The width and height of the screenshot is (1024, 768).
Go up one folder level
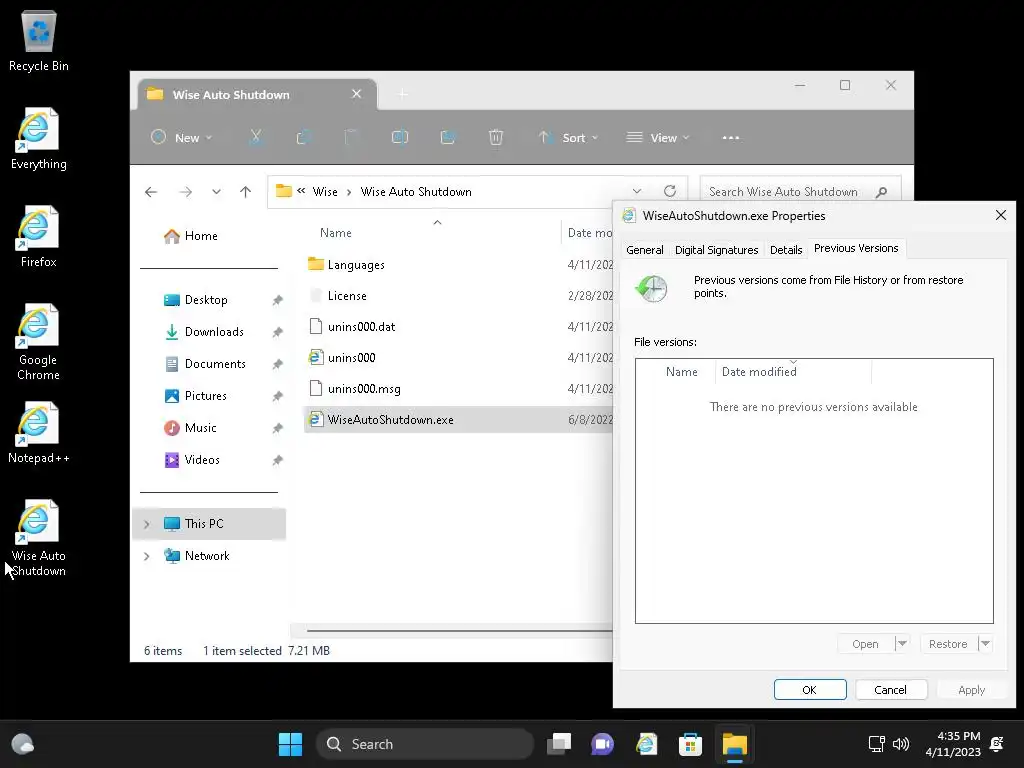click(246, 192)
